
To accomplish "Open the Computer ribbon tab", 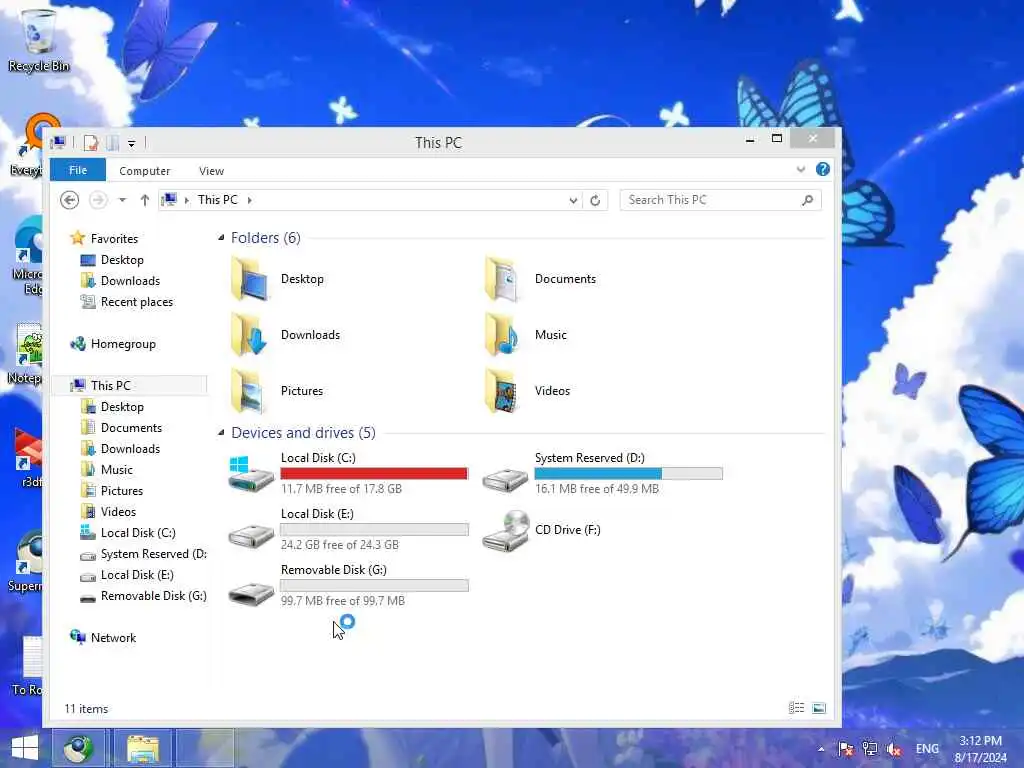I will (x=144, y=170).
